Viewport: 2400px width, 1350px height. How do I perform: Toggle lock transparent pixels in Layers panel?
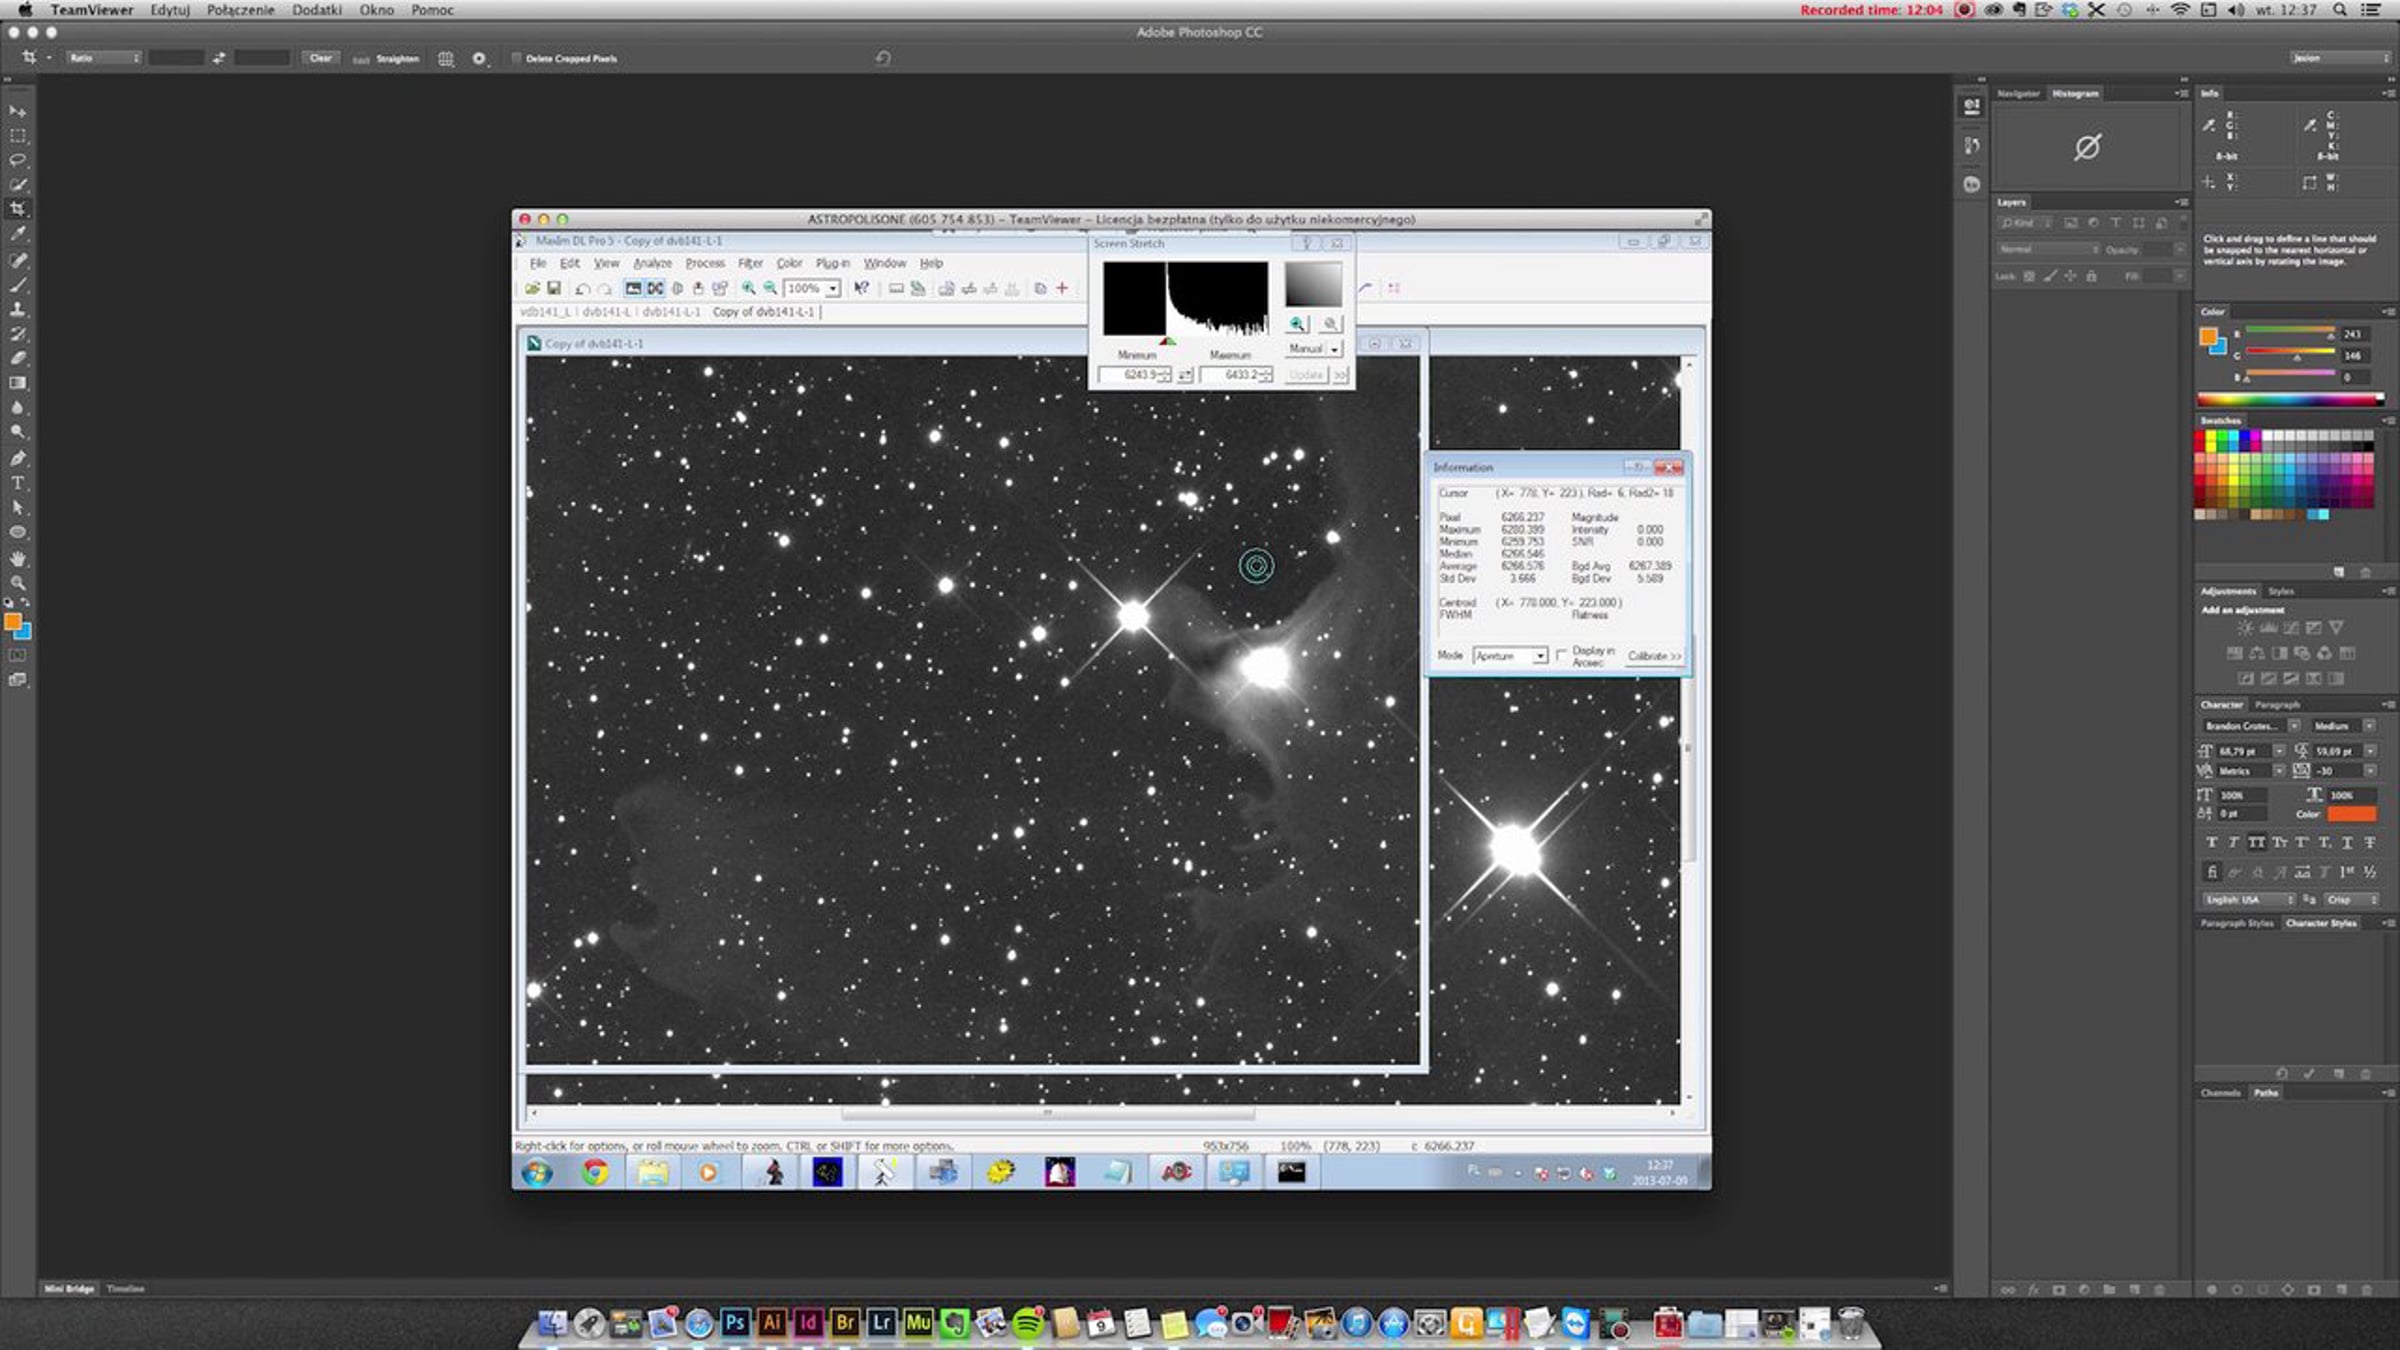coord(2029,277)
